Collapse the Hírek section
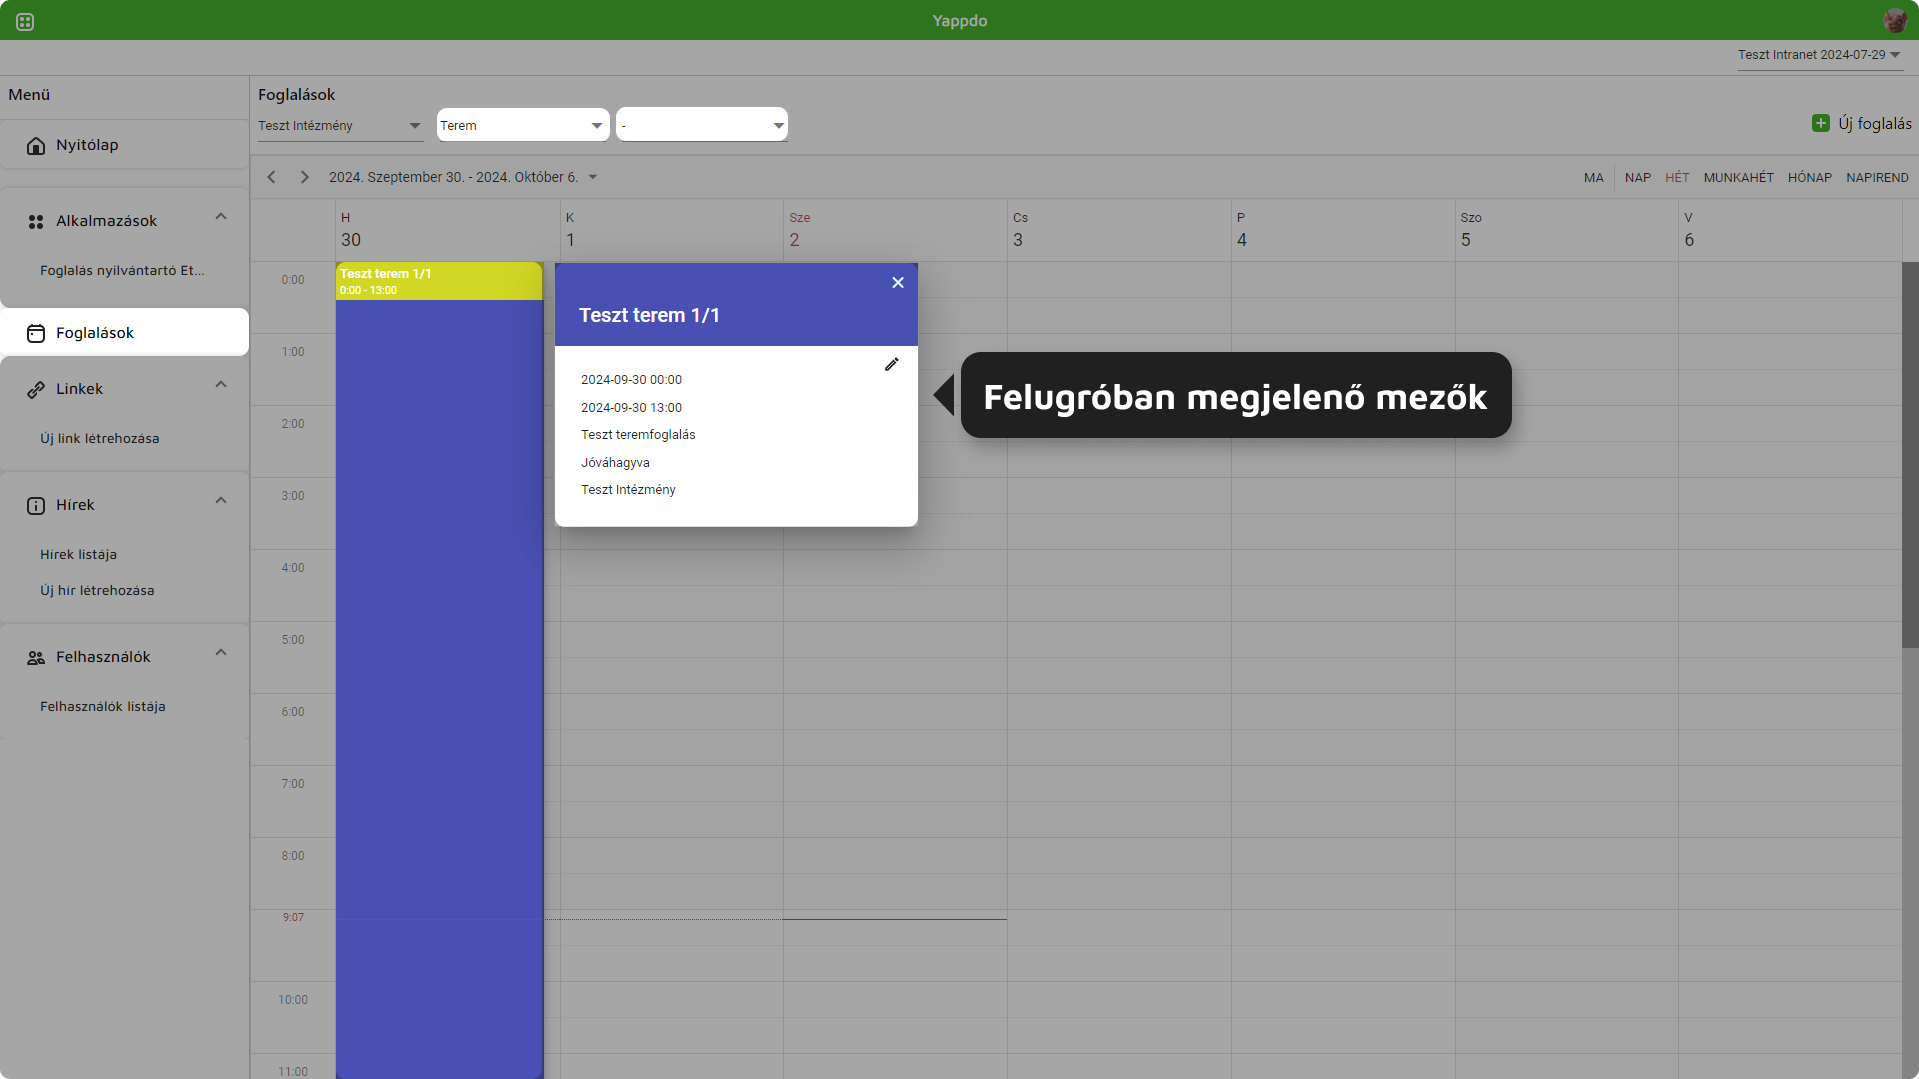This screenshot has width=1919, height=1079. point(221,501)
